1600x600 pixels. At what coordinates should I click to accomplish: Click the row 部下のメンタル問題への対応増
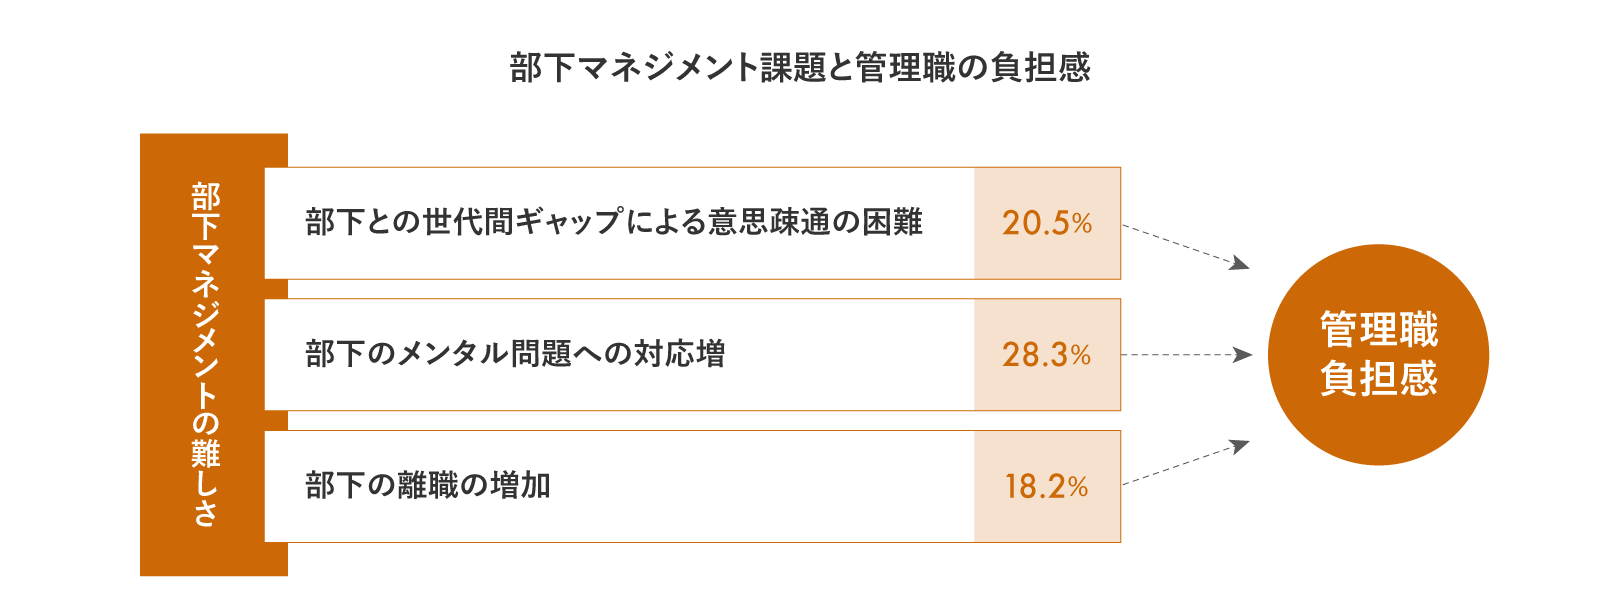(692, 355)
